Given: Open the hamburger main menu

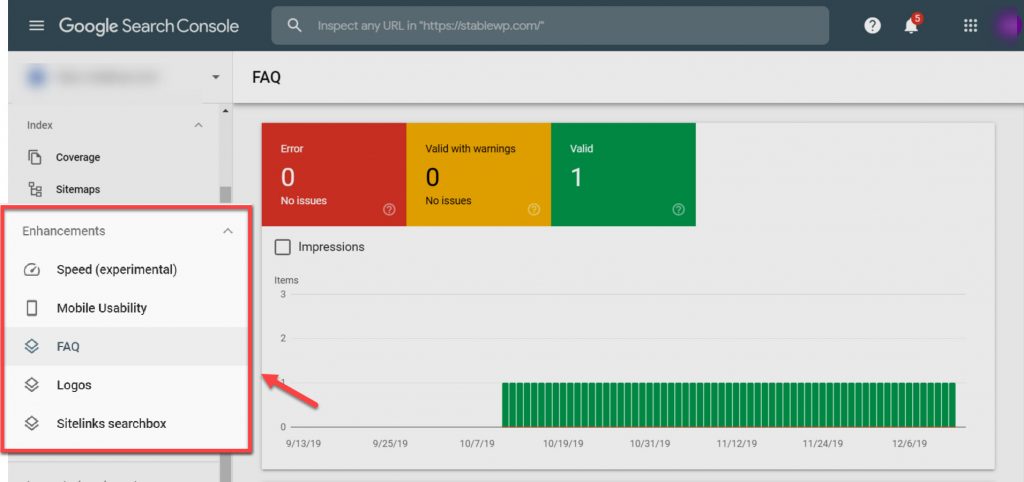Looking at the screenshot, I should 37,26.
